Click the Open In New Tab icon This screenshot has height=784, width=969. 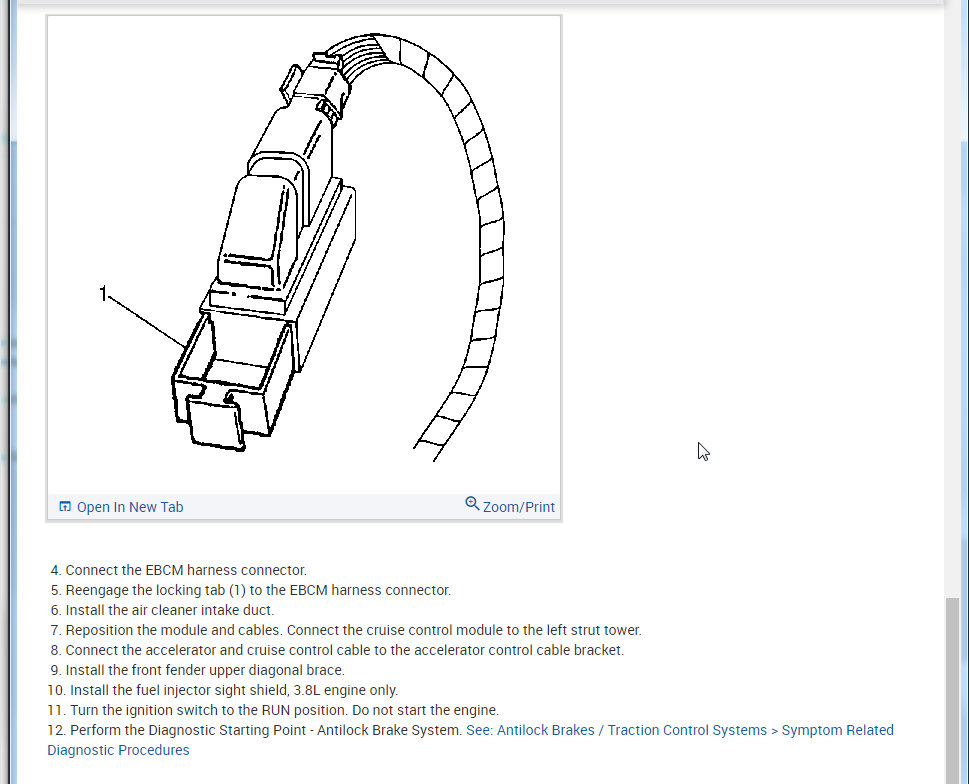65,507
